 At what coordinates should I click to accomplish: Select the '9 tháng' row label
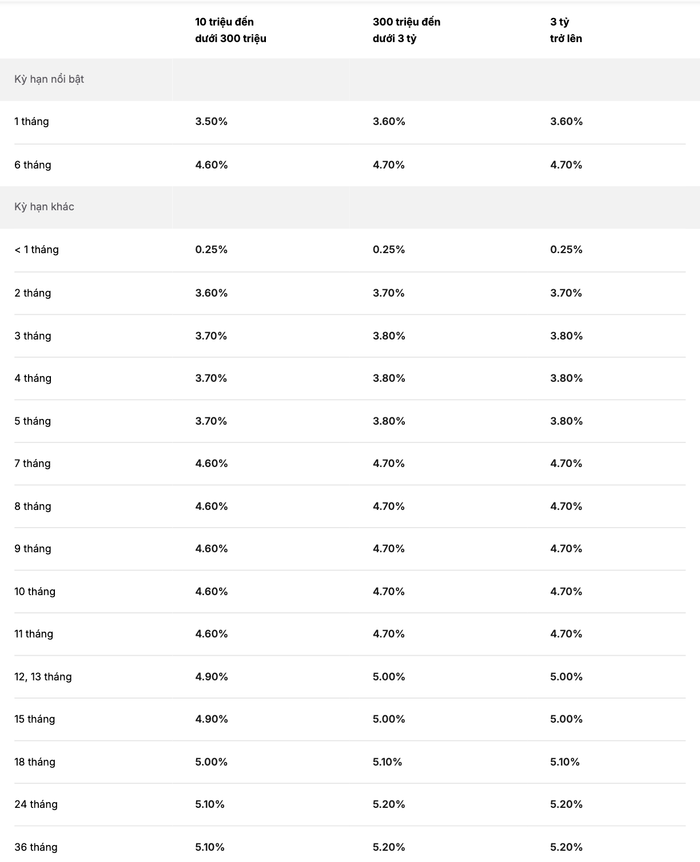(32, 549)
